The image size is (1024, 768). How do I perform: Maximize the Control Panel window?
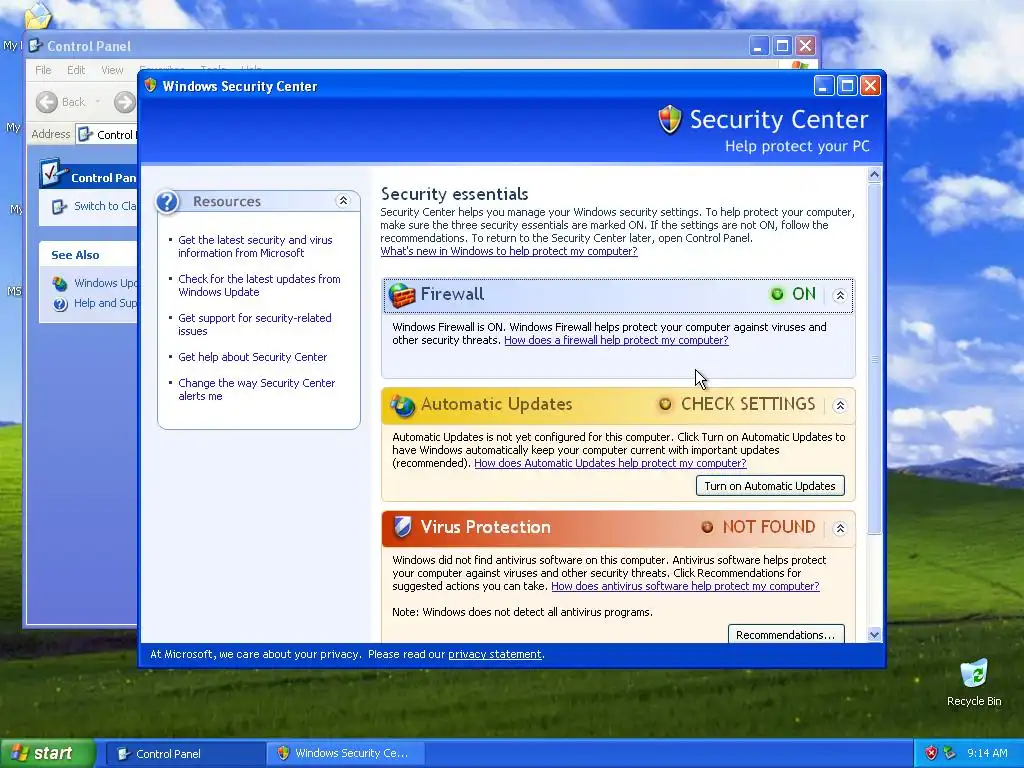click(782, 46)
